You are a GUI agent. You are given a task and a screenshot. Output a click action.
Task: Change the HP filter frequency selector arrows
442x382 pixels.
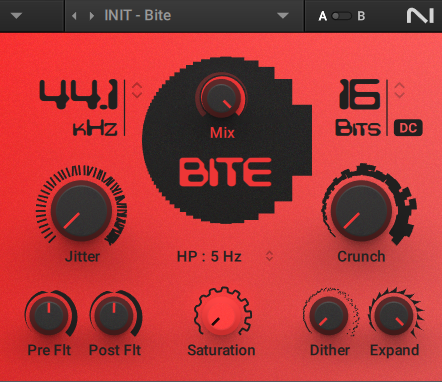click(269, 256)
